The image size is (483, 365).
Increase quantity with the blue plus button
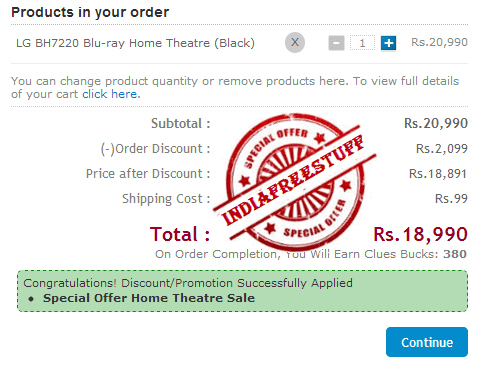pos(388,43)
